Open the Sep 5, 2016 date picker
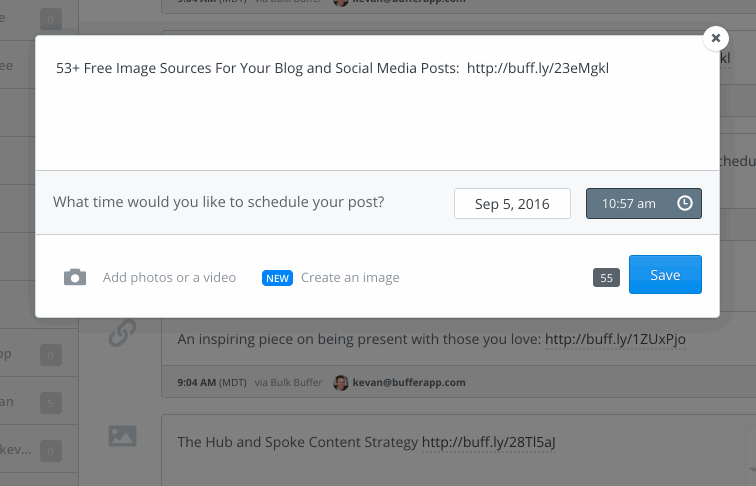The height and width of the screenshot is (486, 756). click(x=512, y=203)
